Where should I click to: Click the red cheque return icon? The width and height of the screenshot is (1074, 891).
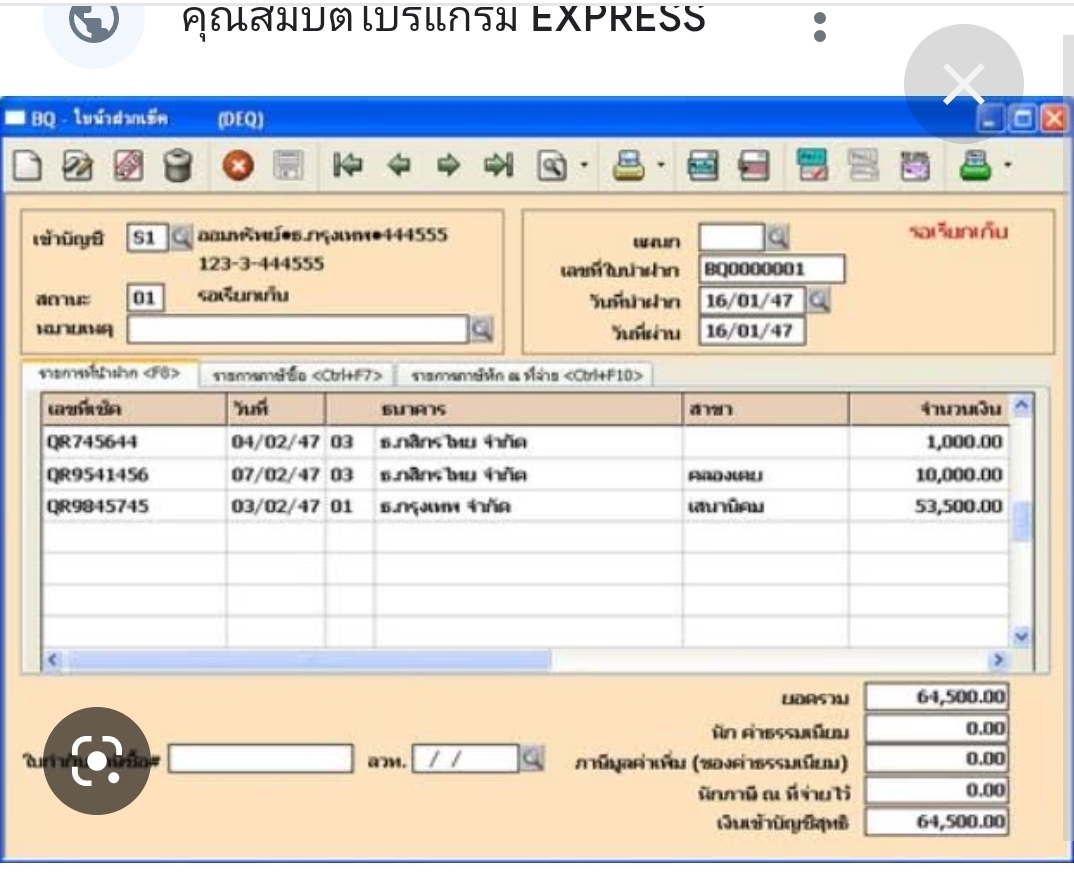753,166
